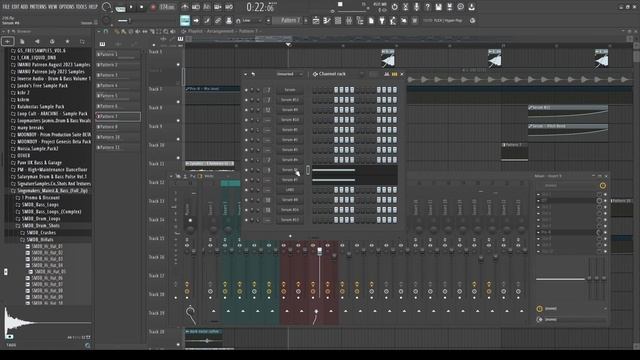Click the file icon in browser toolbar

22,41
